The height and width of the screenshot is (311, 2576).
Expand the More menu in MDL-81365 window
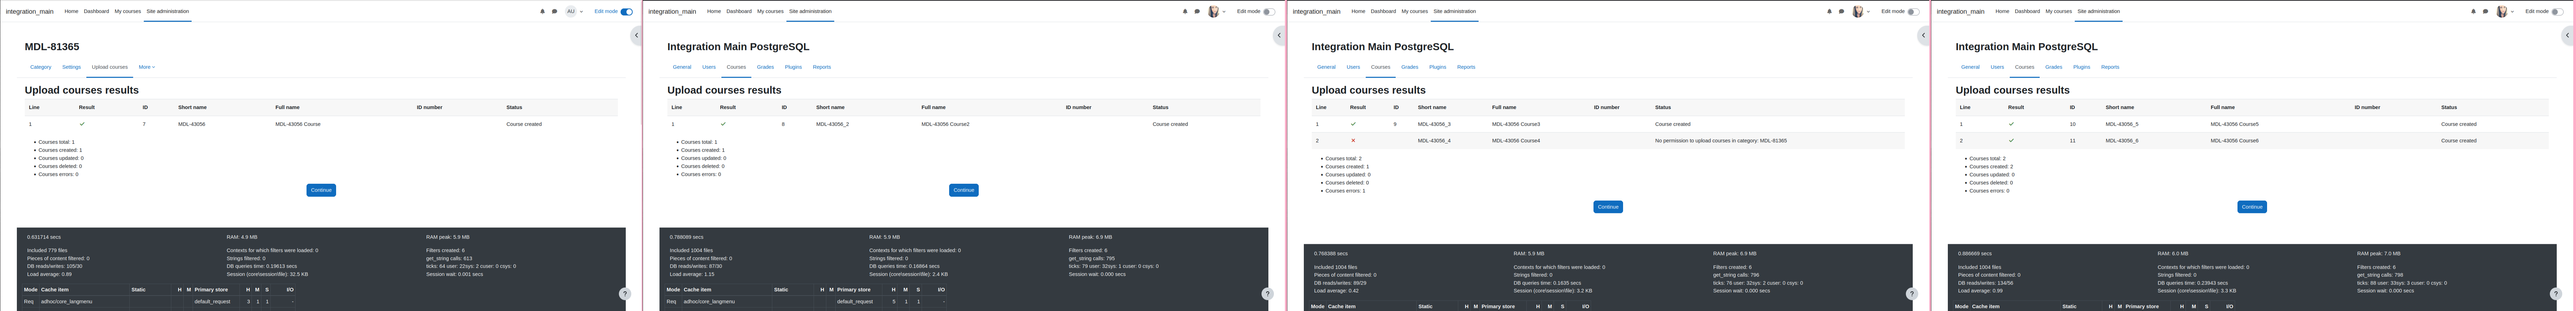[147, 67]
